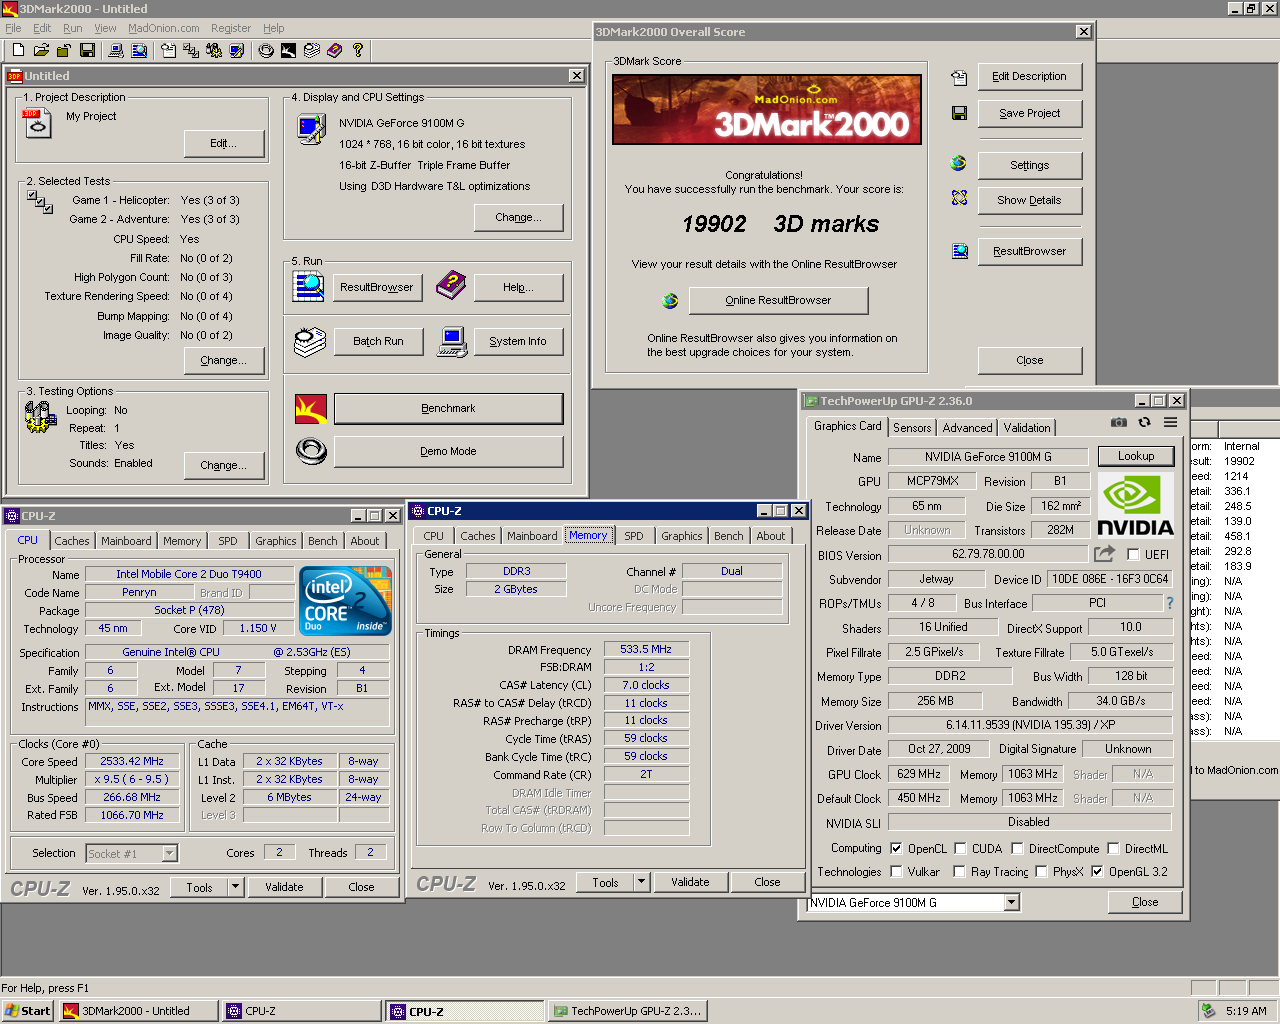Click the floppy icon beside Save Project
This screenshot has height=1024, width=1280.
pyautogui.click(x=959, y=113)
